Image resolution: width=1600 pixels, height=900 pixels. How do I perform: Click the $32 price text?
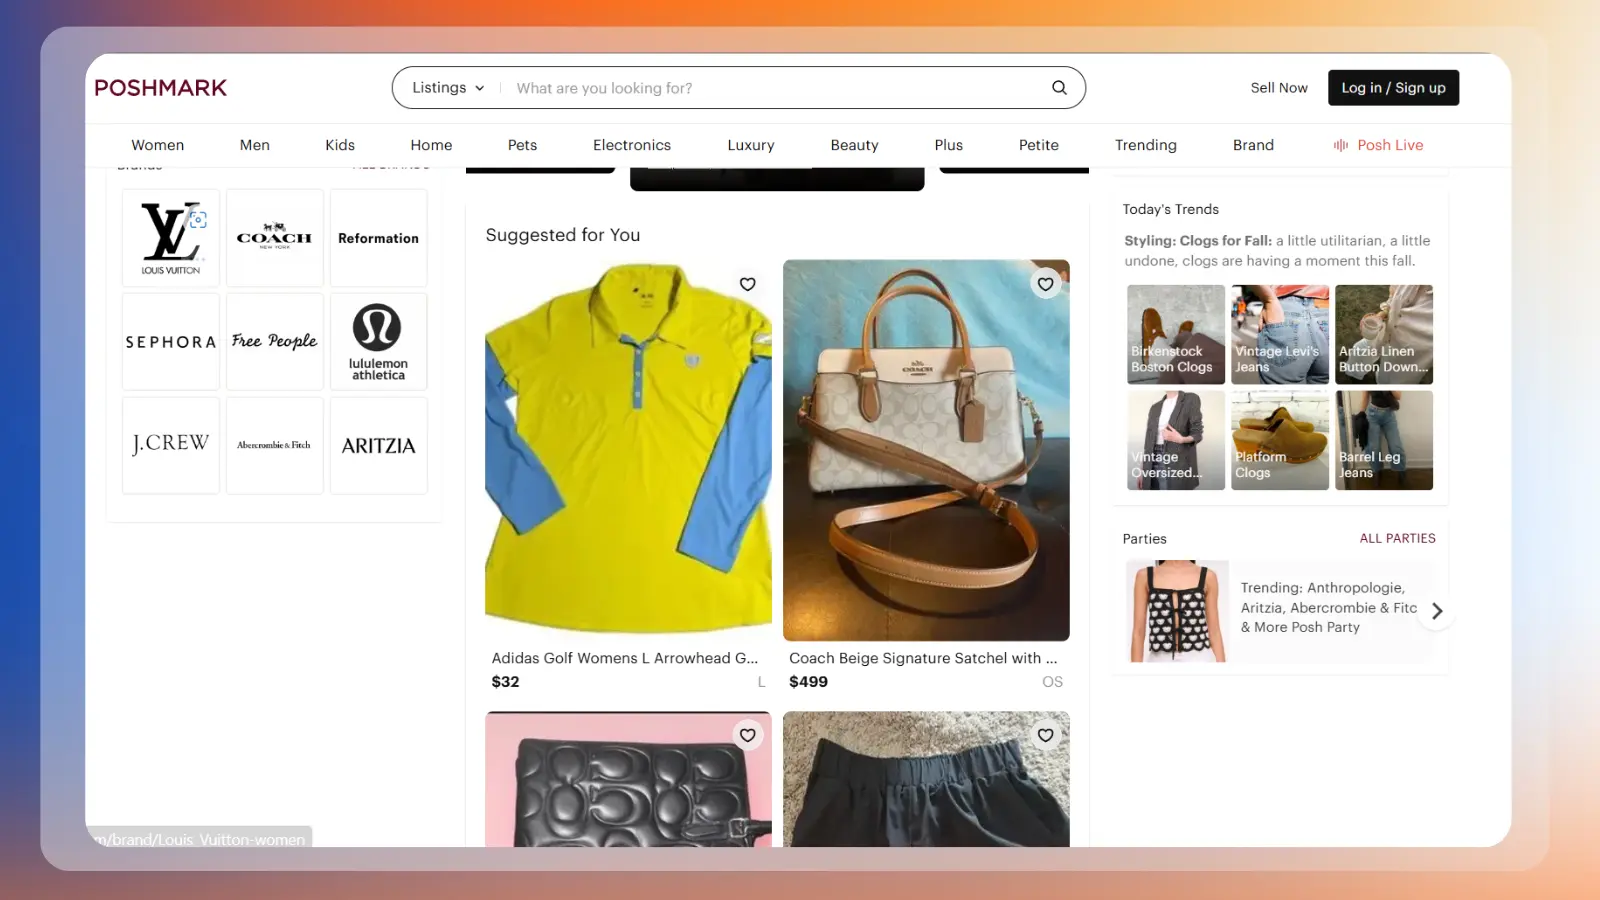[505, 682]
